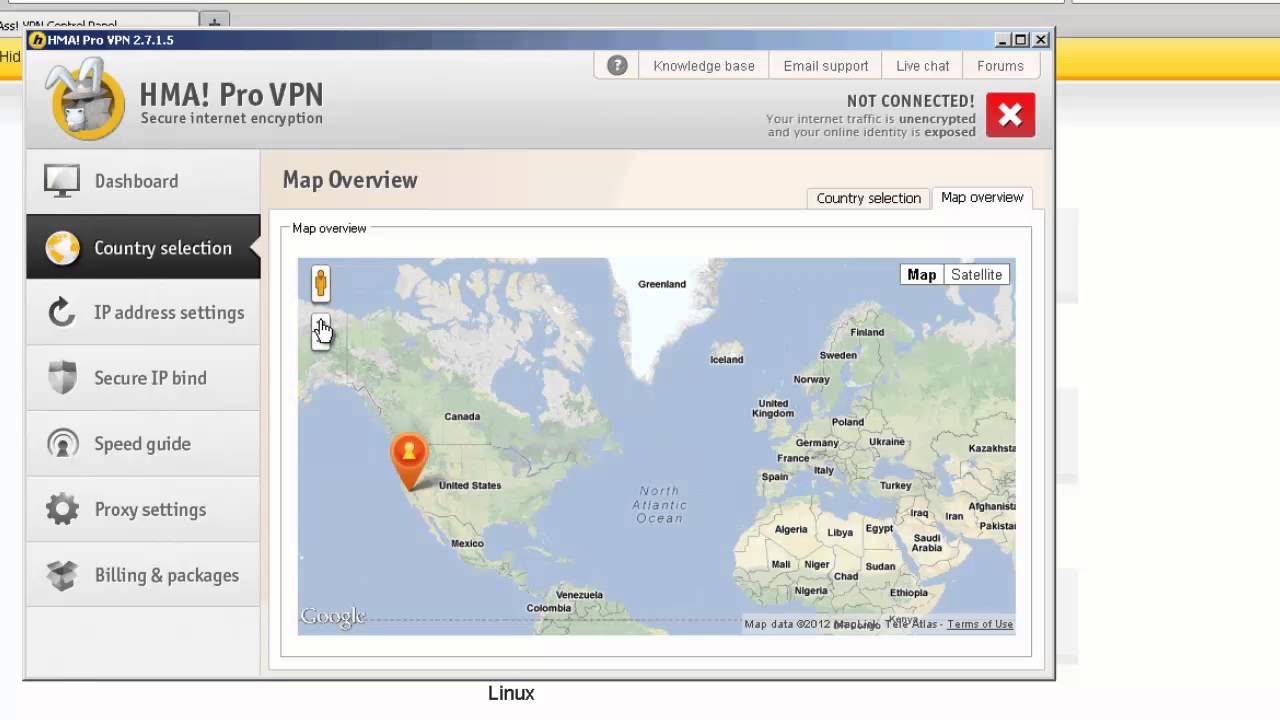The image size is (1280, 720).
Task: Click the Algeria label on map
Action: tap(790, 530)
